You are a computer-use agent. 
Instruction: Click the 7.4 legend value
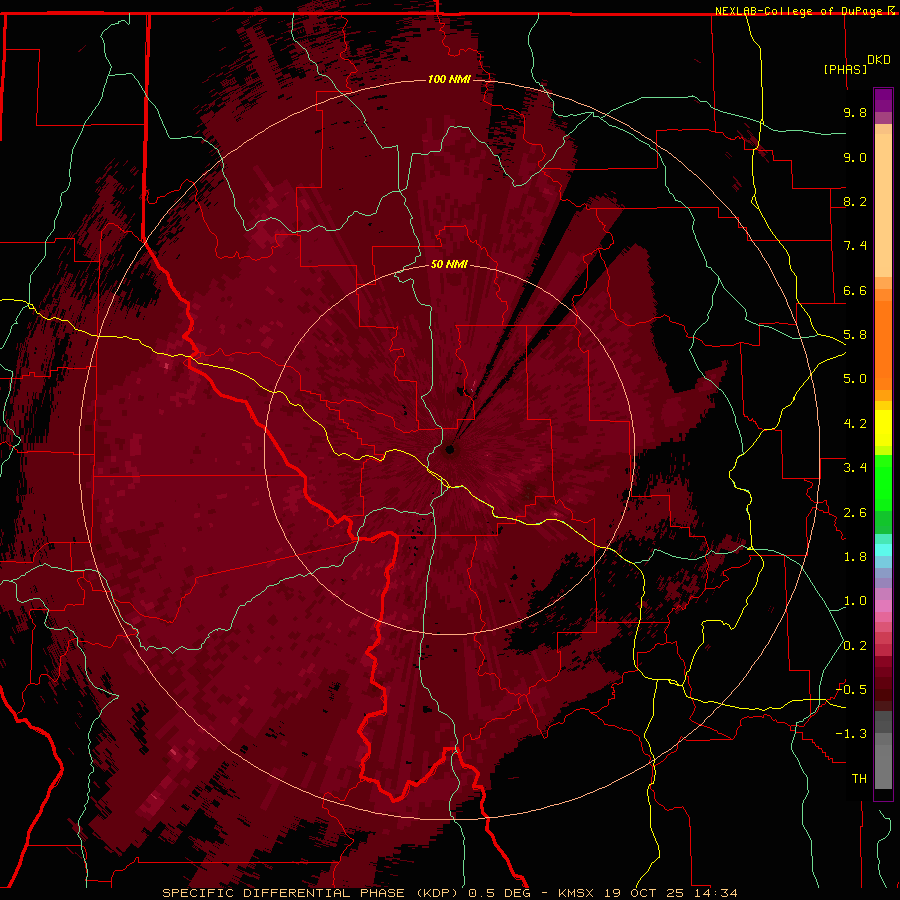(x=855, y=246)
